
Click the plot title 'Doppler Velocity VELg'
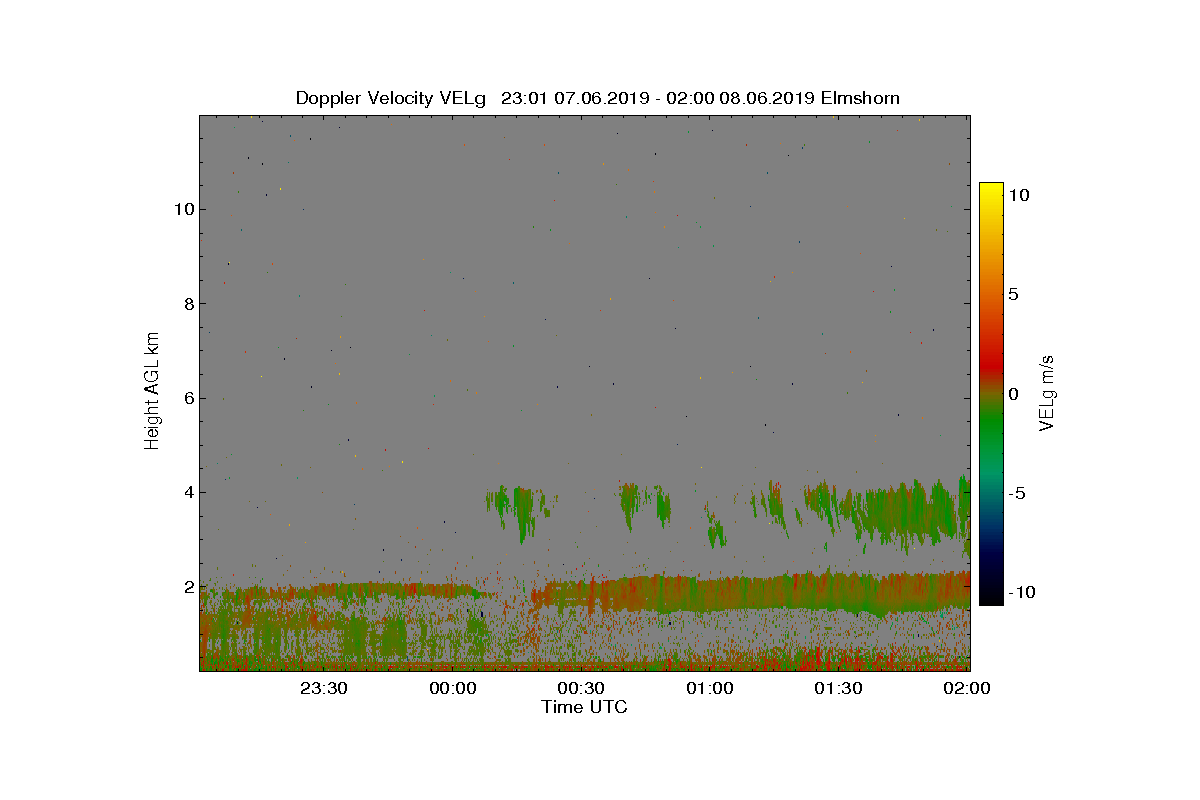390,98
